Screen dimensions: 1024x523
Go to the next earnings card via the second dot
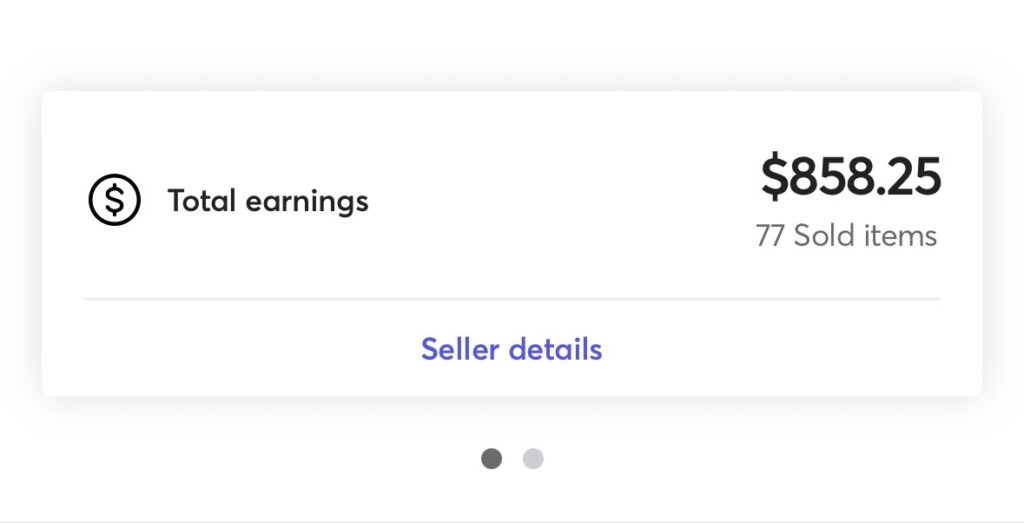533,459
